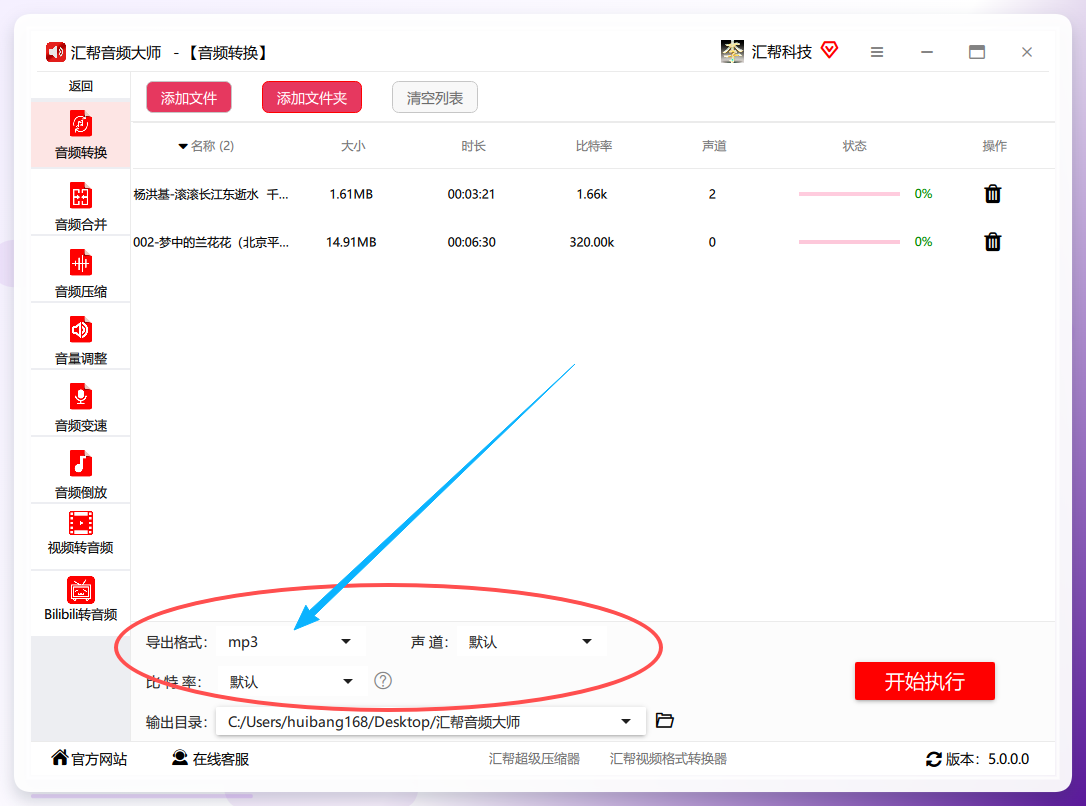Click the bitrate help question mark icon
Viewport: 1086px width, 806px height.
382,681
